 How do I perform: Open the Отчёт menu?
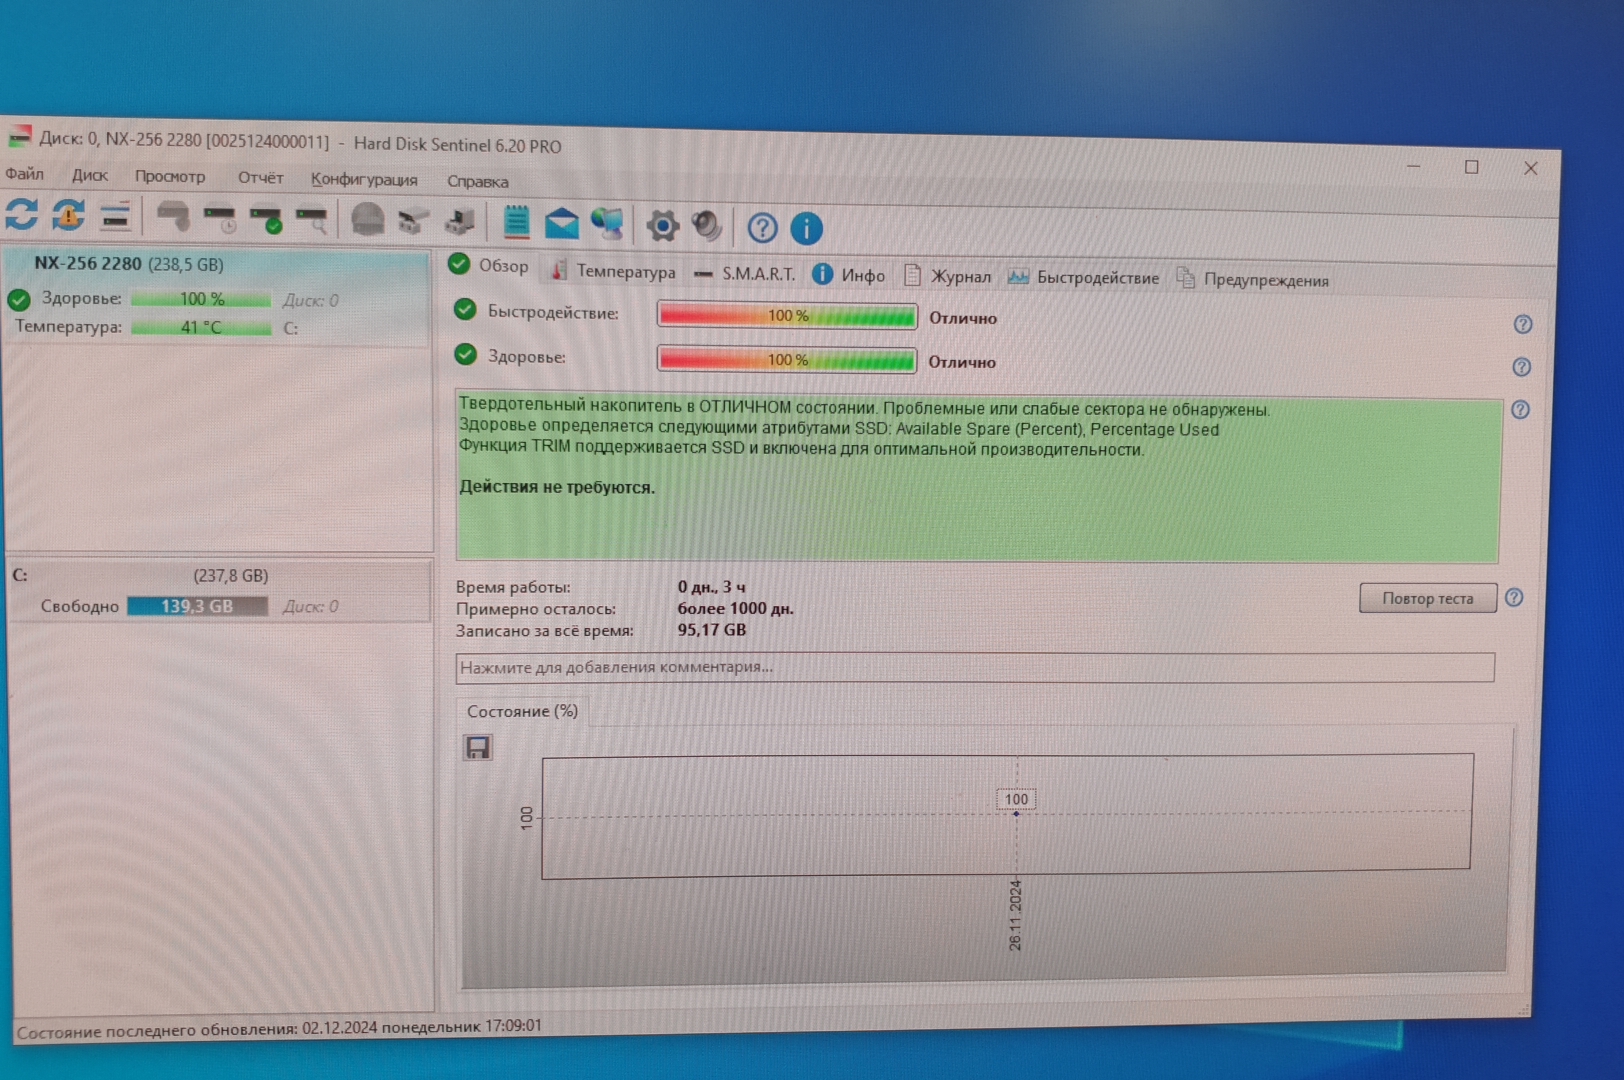[x=260, y=177]
